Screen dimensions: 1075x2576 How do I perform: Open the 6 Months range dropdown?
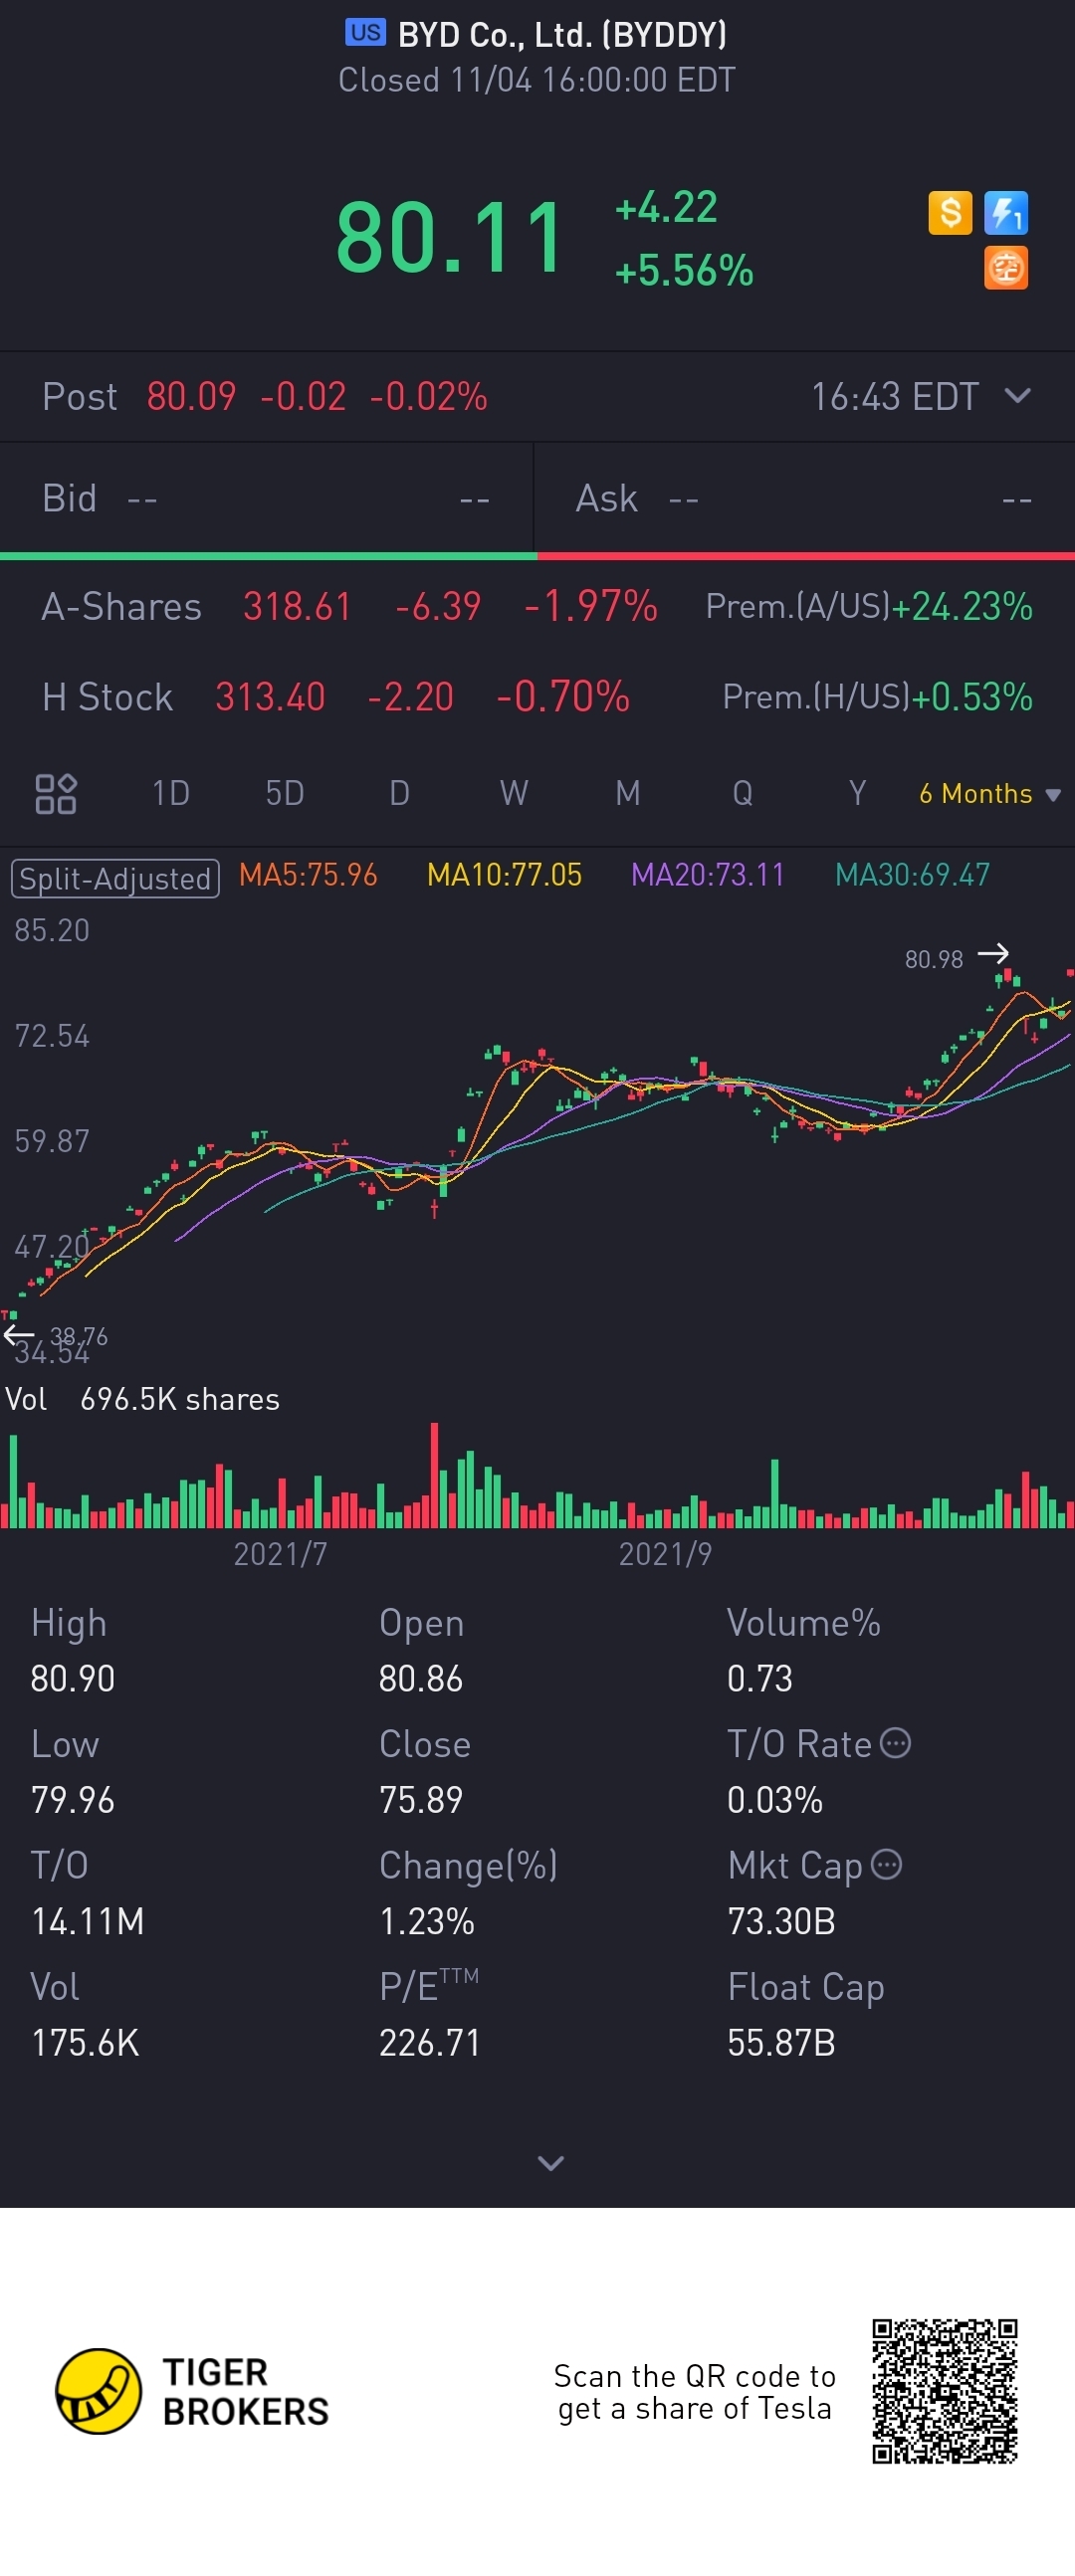pyautogui.click(x=989, y=794)
